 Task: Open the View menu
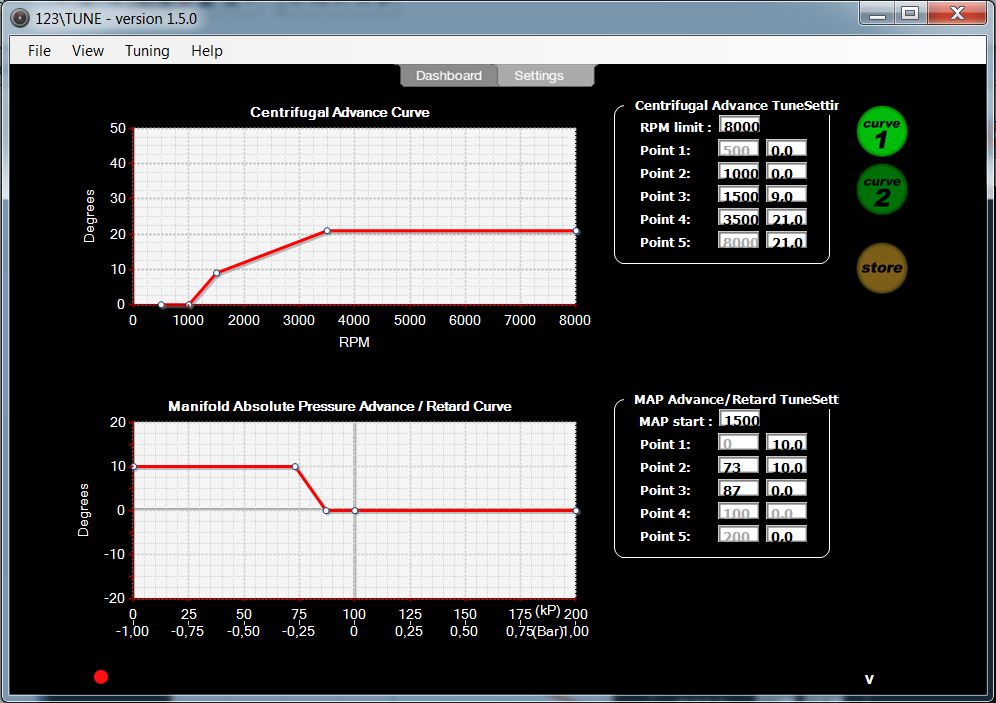click(88, 51)
